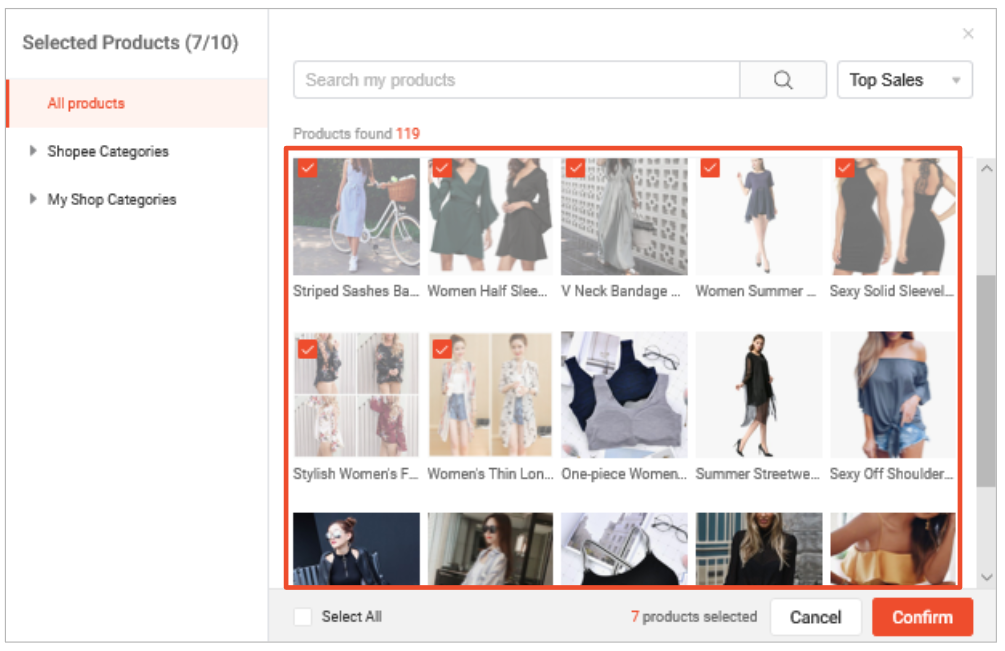Image resolution: width=1005 pixels, height=651 pixels.
Task: Click the search magnifier icon
Action: pos(783,80)
